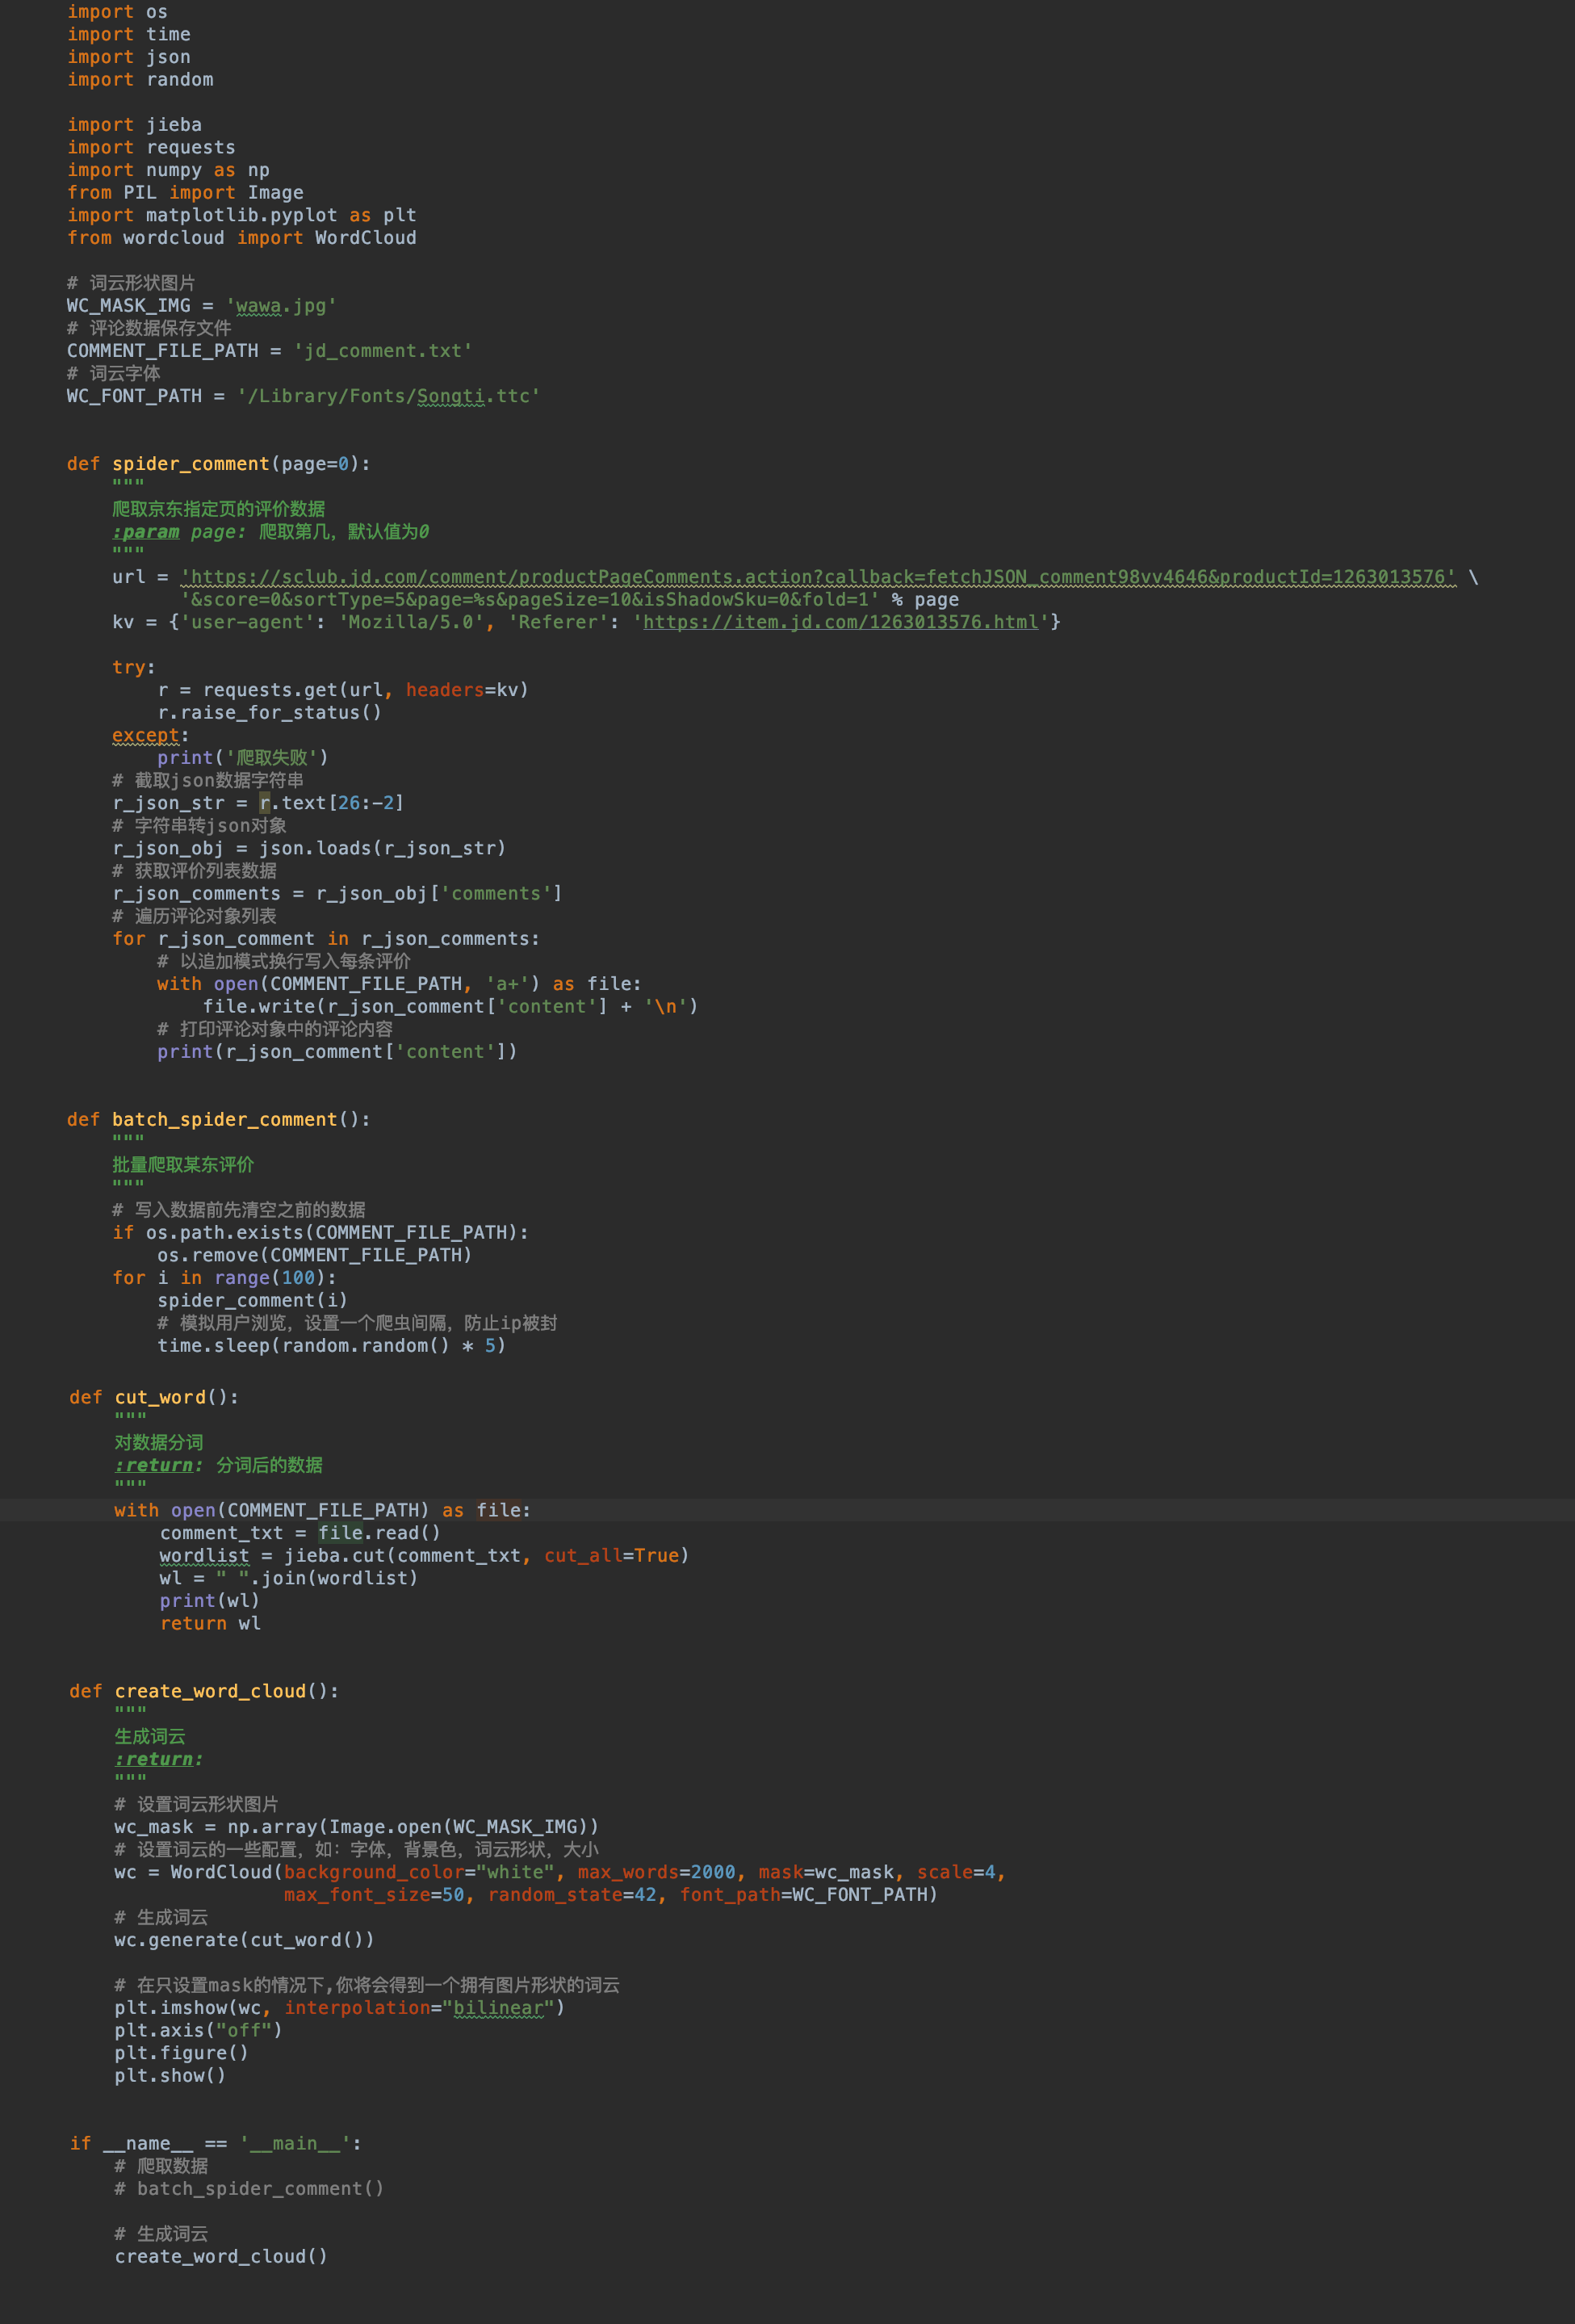Click the underlined except keyword
The width and height of the screenshot is (1575, 2324).
[145, 735]
